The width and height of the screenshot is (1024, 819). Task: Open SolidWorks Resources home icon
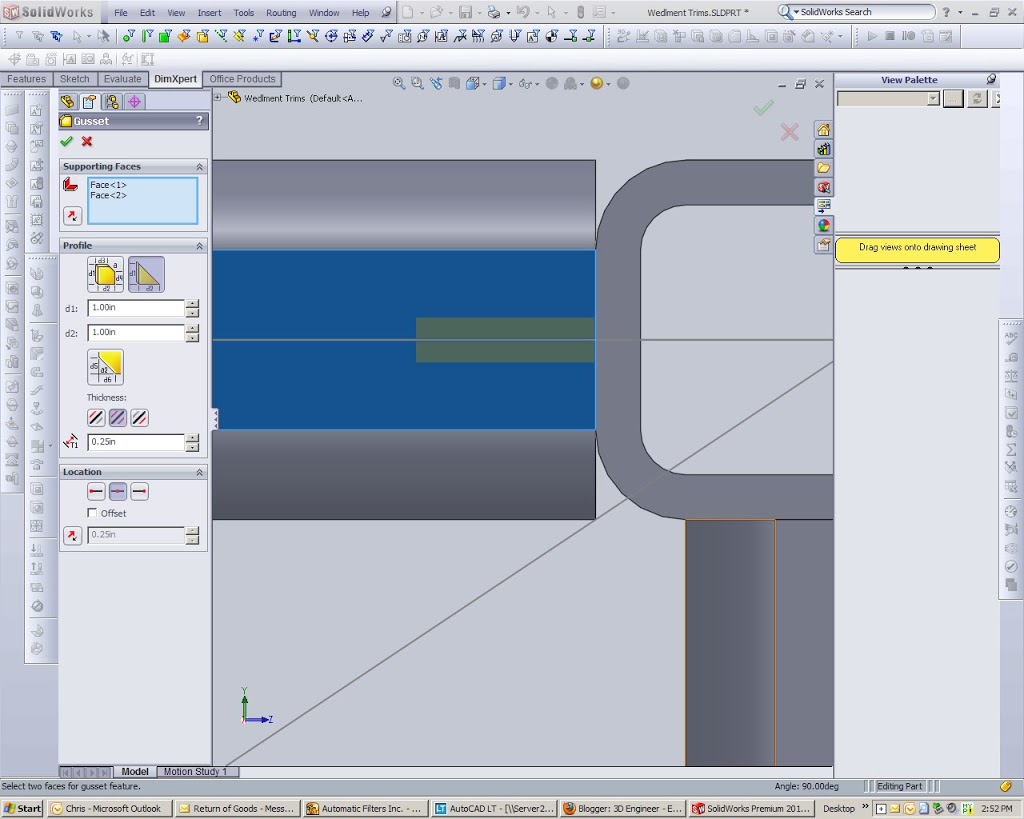click(x=823, y=130)
